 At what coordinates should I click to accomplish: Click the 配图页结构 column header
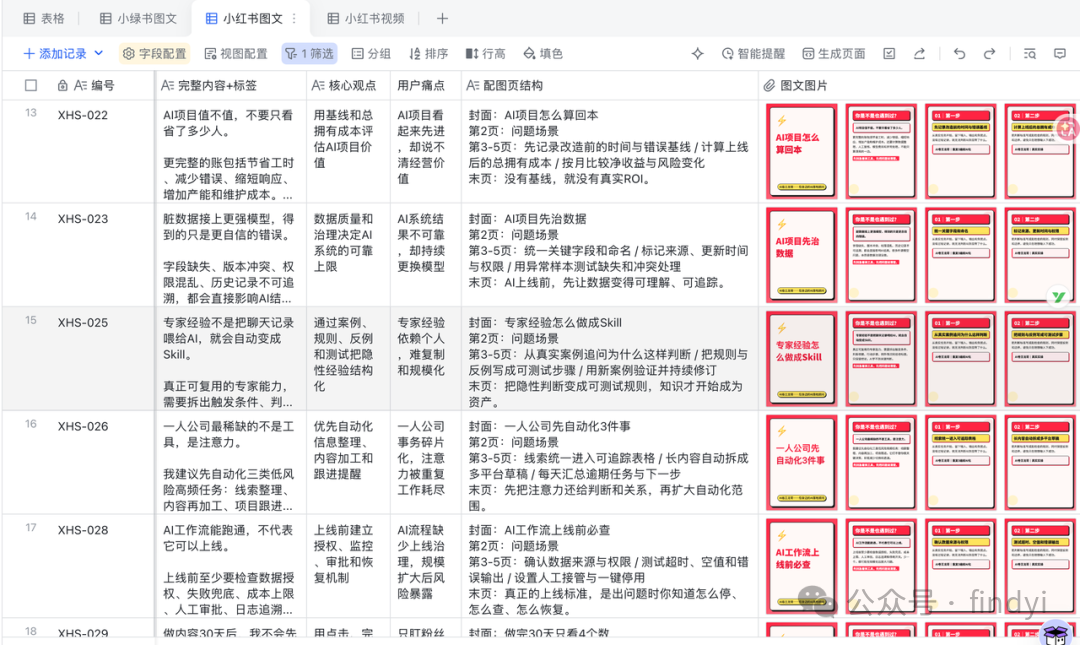(610, 85)
